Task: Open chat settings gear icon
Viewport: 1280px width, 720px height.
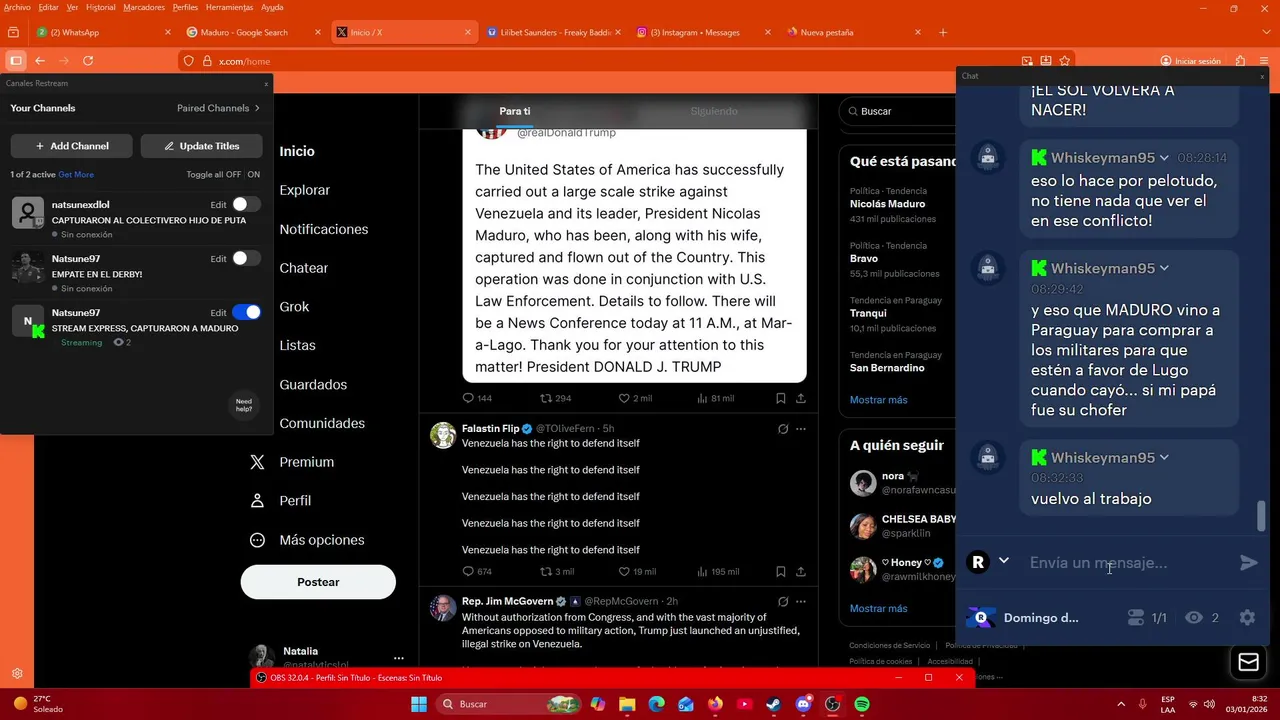Action: (x=1247, y=618)
